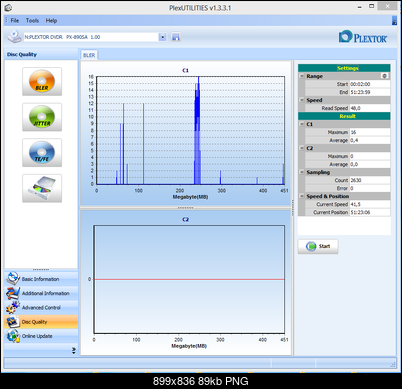The image size is (402, 389).
Task: Click the Sampling Error value 0
Action: click(369, 188)
